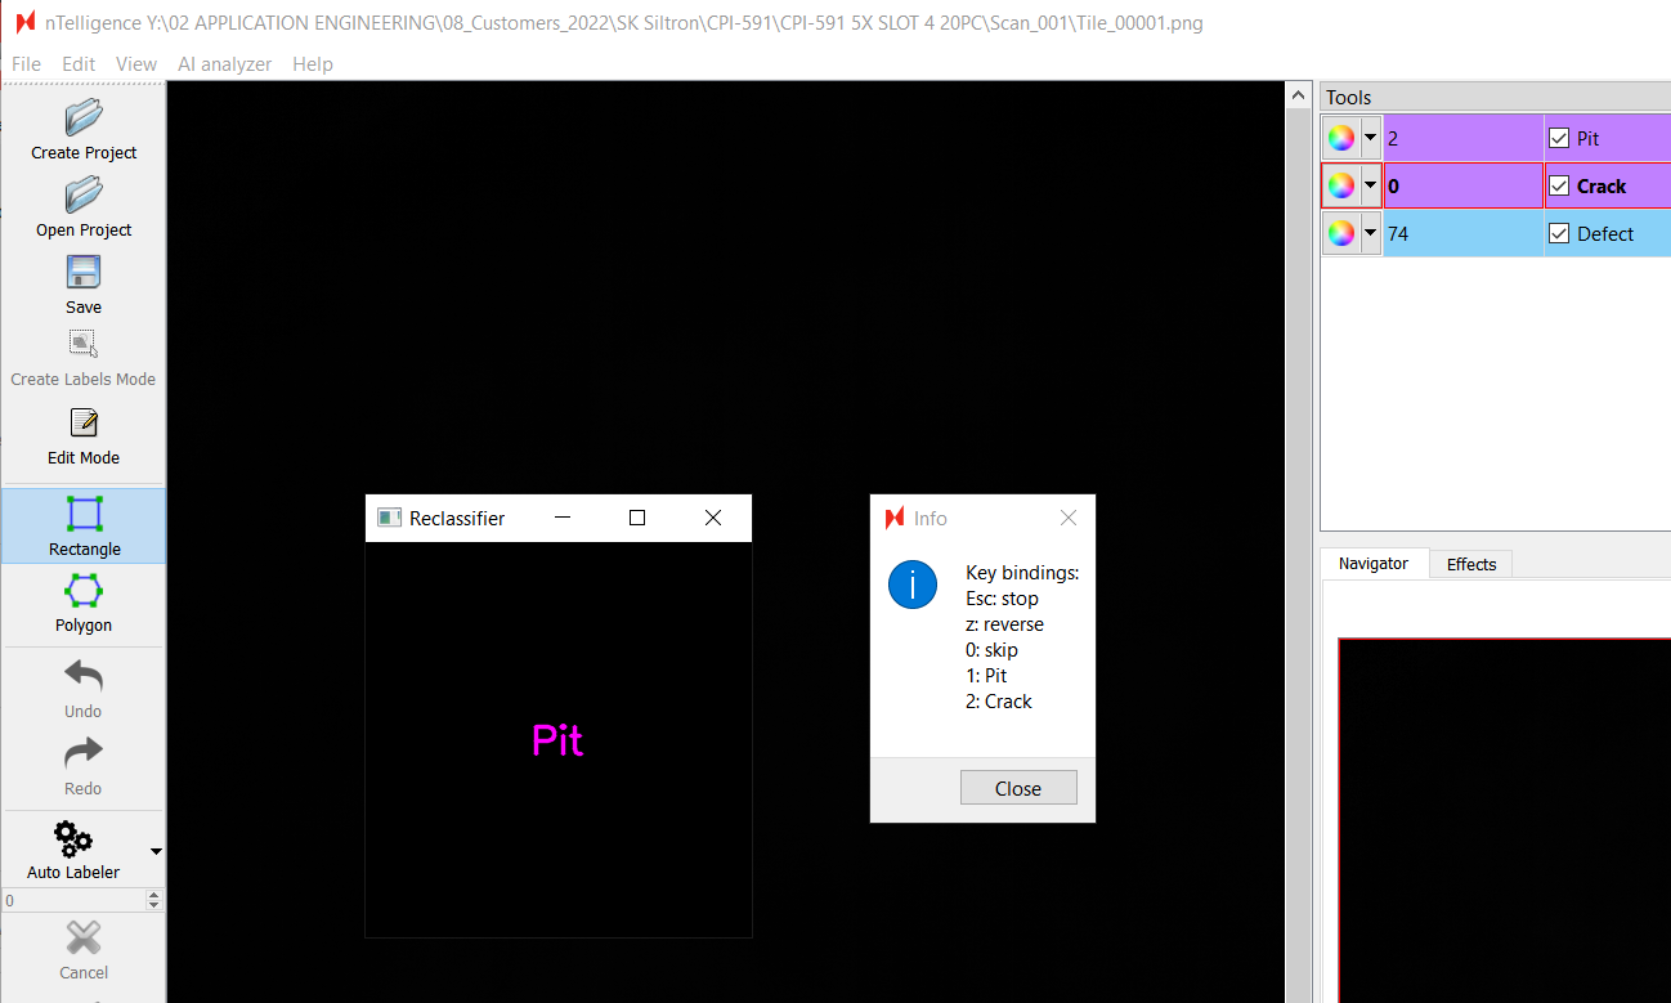Select the Rectangle drawing tool

tap(84, 515)
